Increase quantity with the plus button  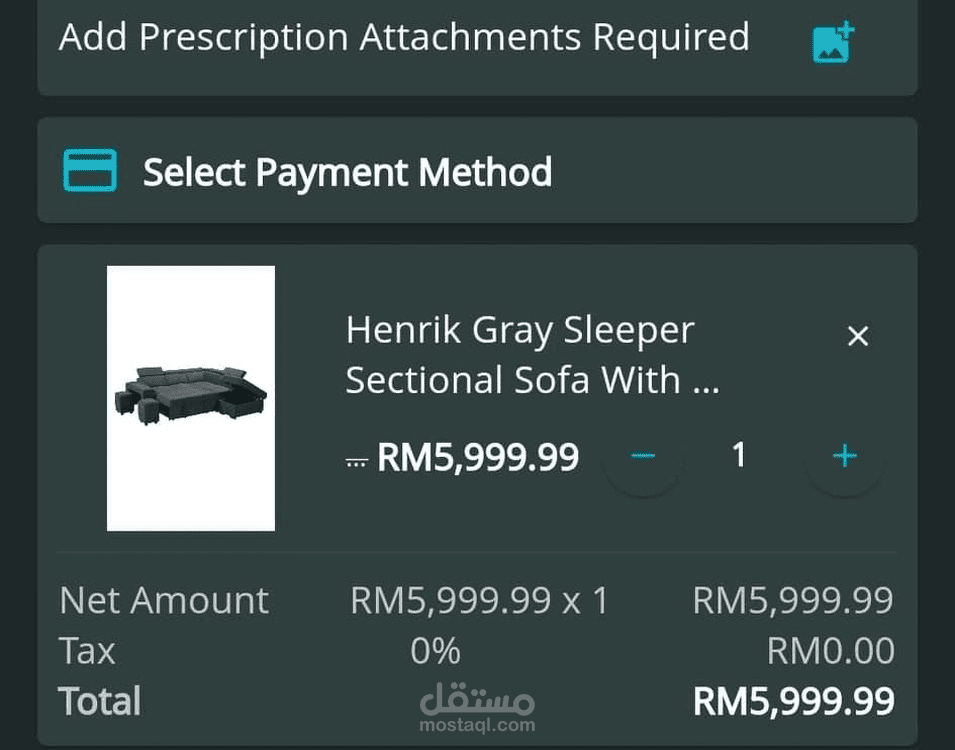coord(845,456)
